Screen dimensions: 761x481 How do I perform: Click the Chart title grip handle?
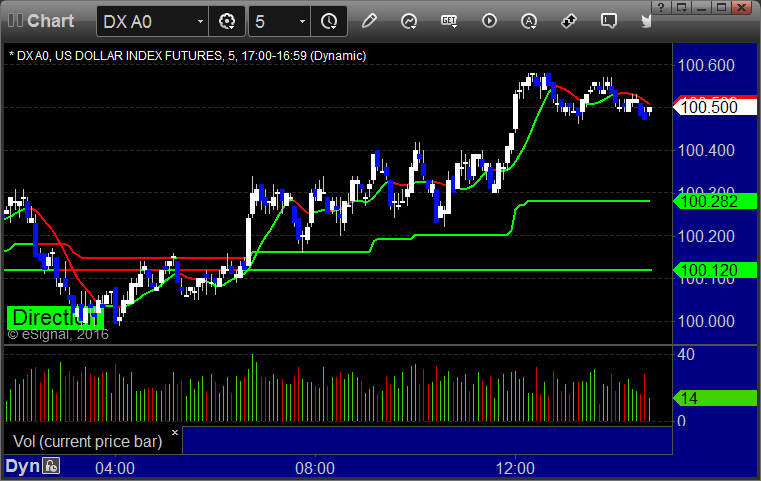pos(15,20)
